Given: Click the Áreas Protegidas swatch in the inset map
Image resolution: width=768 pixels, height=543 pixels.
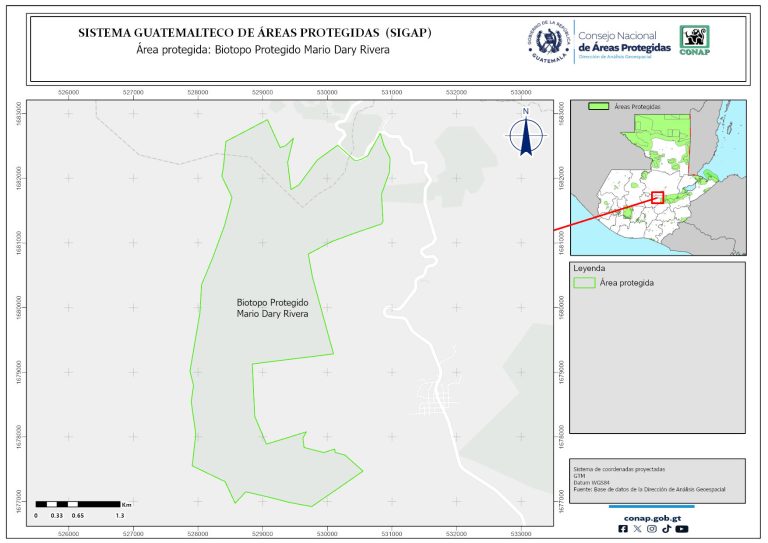Looking at the screenshot, I should coord(599,105).
